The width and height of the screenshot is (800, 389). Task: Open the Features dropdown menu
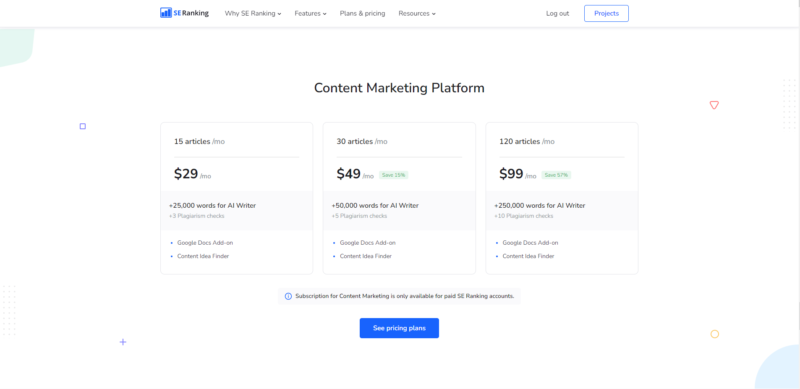[x=310, y=13]
